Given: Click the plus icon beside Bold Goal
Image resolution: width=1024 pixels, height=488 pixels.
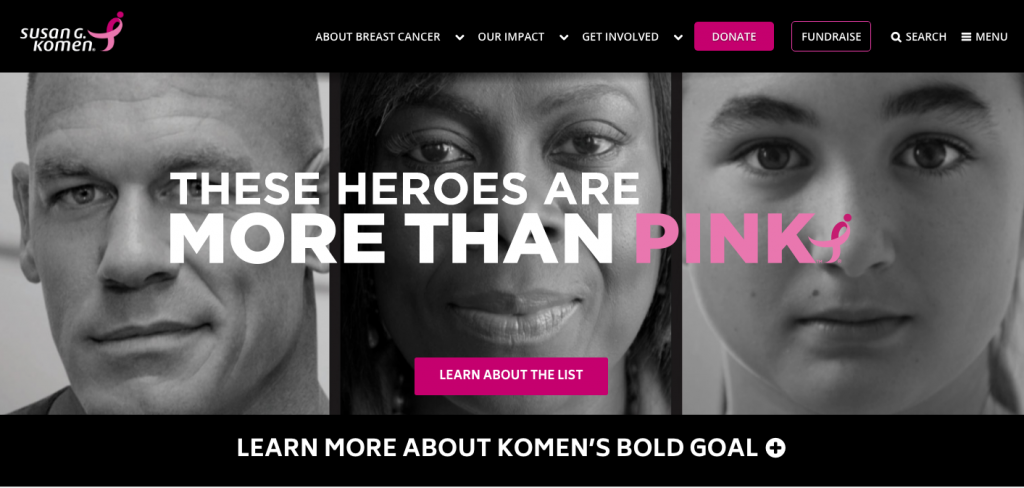Looking at the screenshot, I should [x=775, y=448].
